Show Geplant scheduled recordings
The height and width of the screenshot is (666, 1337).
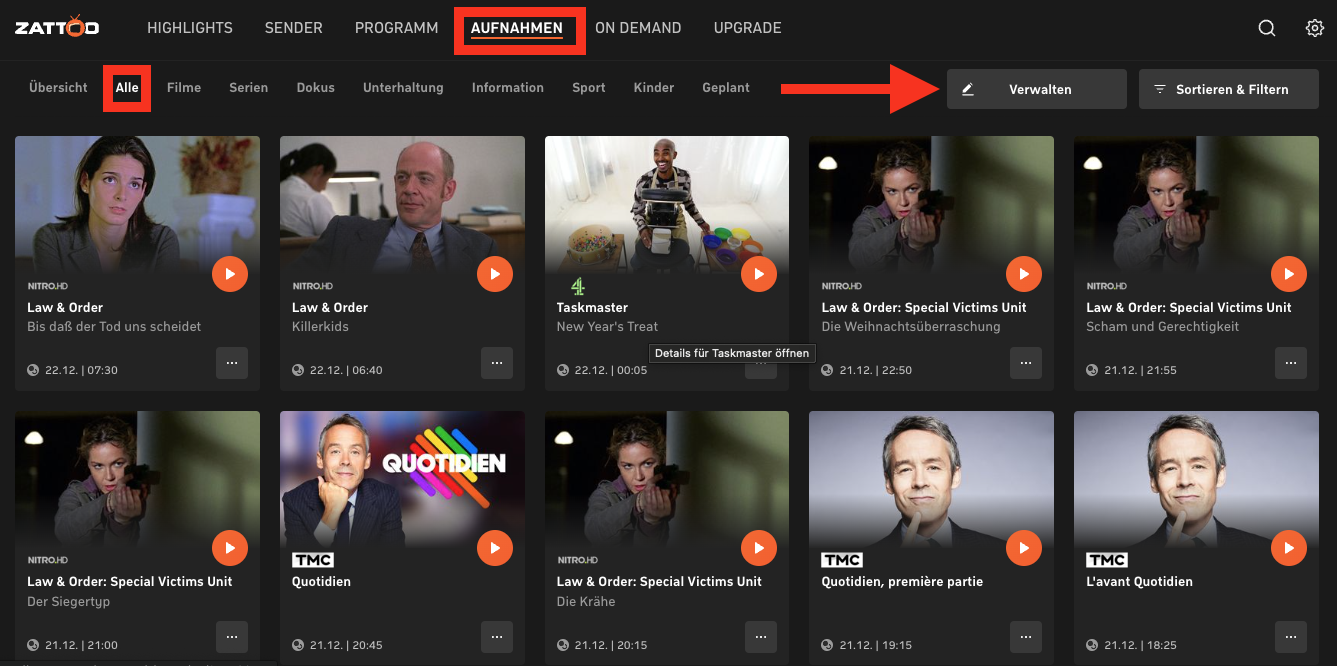tap(726, 88)
